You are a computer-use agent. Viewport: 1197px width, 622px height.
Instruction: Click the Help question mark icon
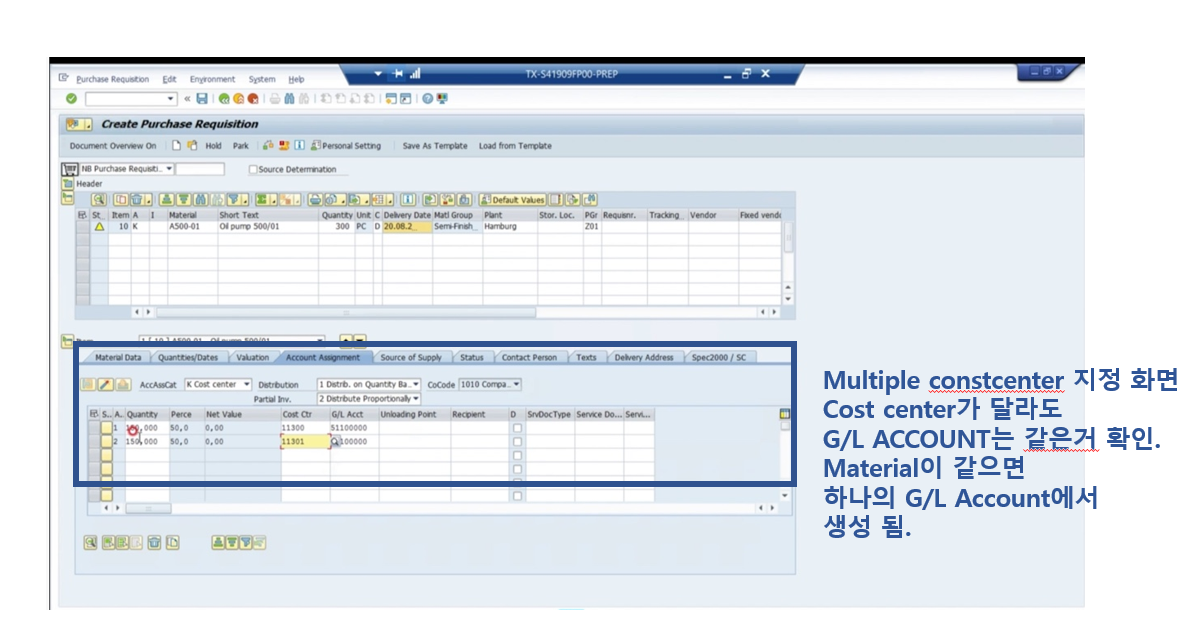428,98
